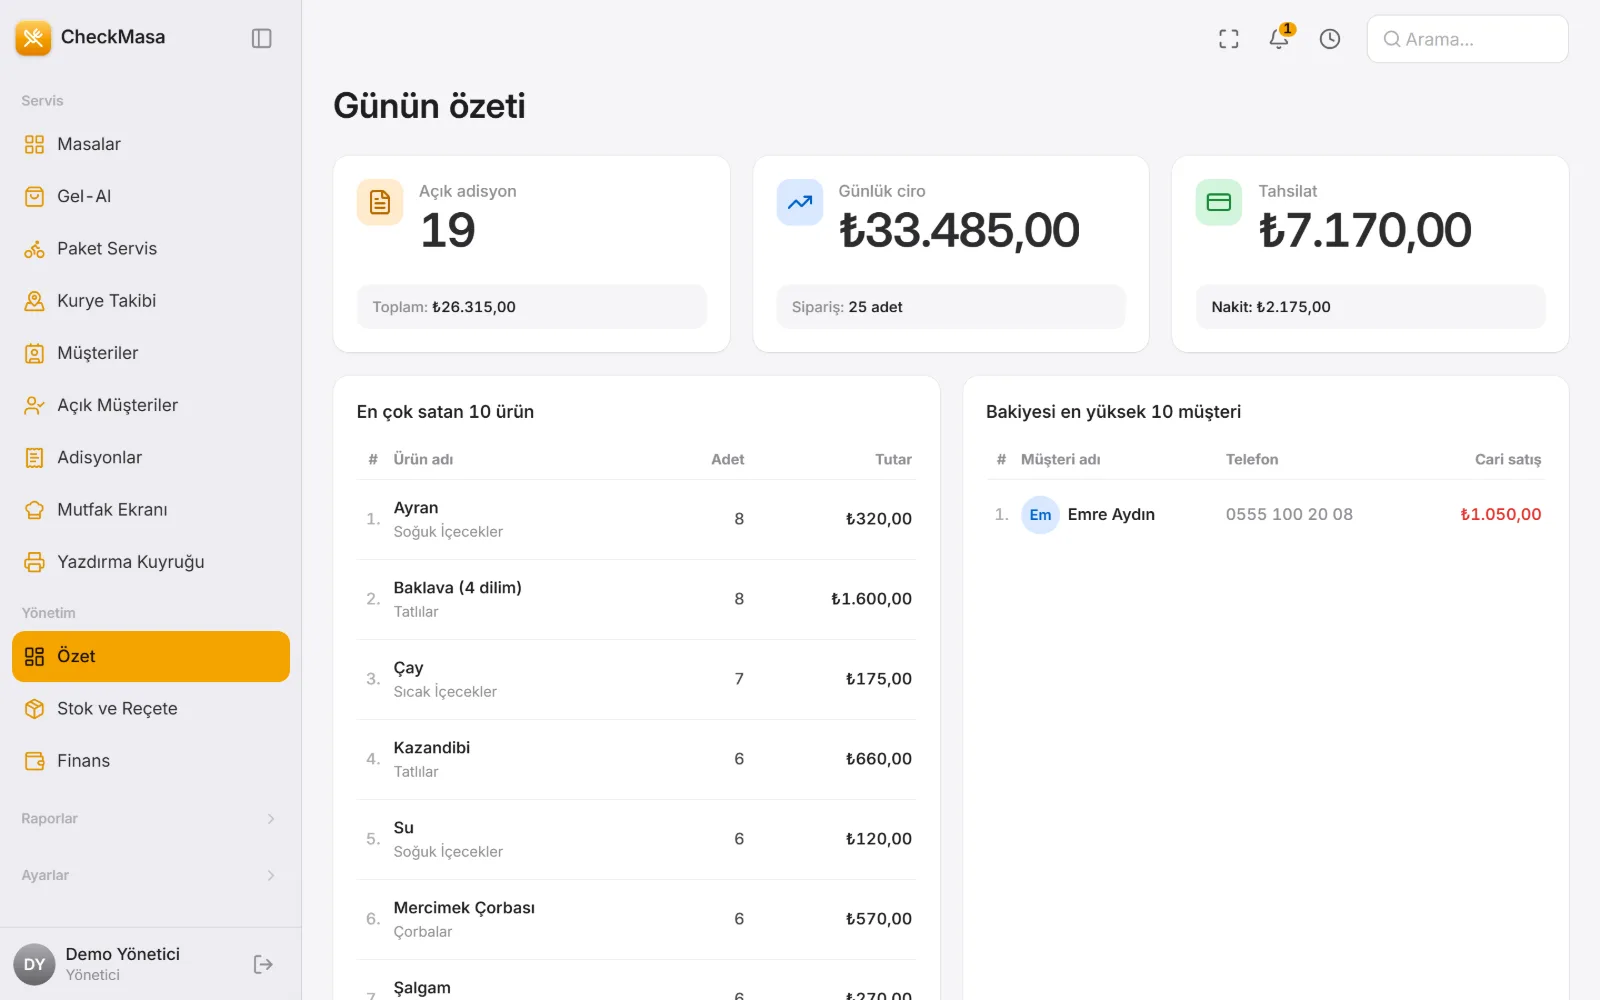The width and height of the screenshot is (1600, 1000).
Task: Click the Sipariş 25 adet summary
Action: pos(951,307)
